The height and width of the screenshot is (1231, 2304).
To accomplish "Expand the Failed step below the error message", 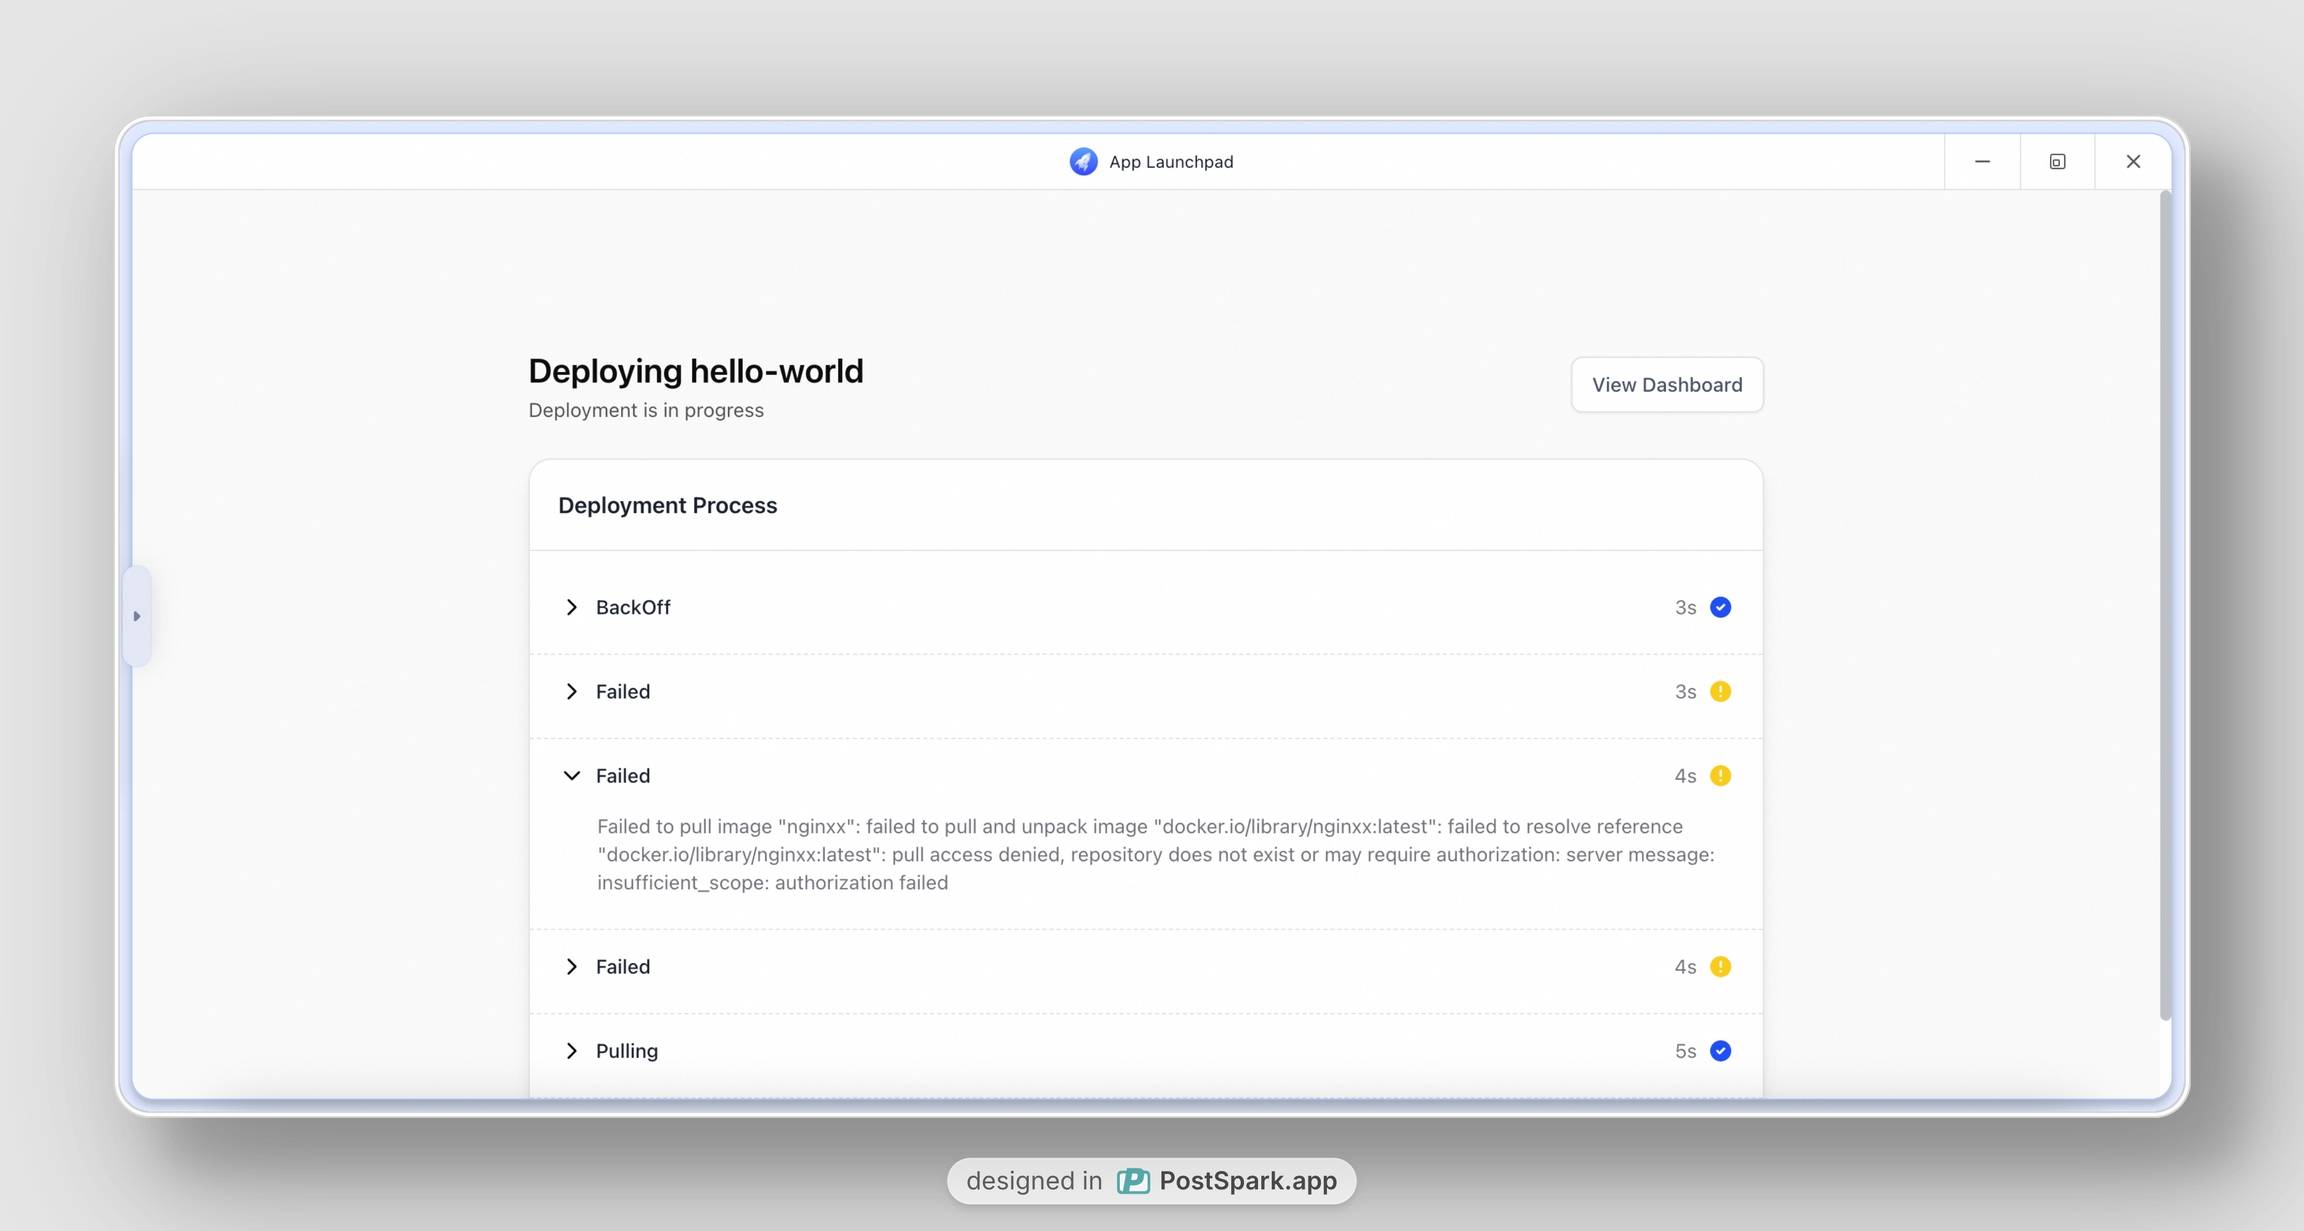I will [x=572, y=966].
